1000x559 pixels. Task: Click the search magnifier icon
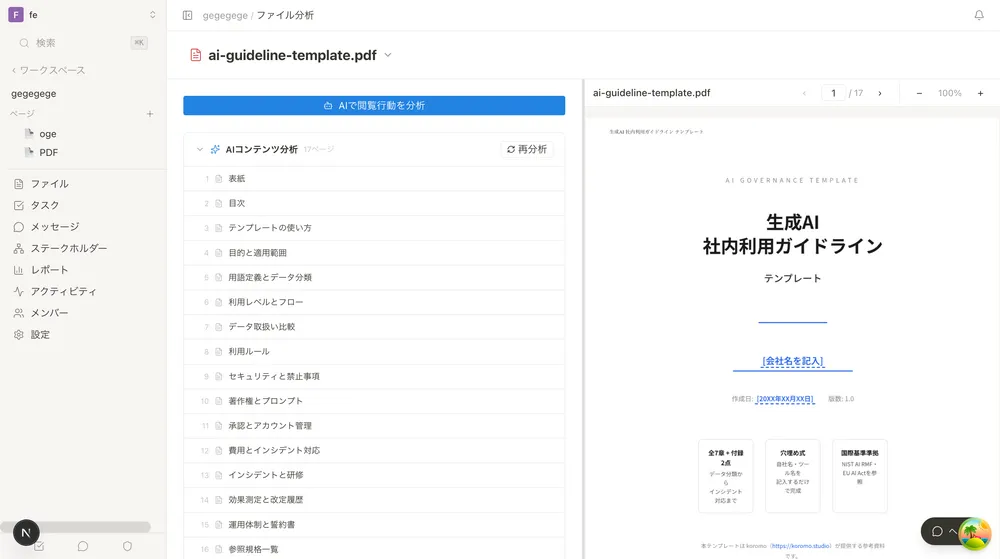[24, 43]
